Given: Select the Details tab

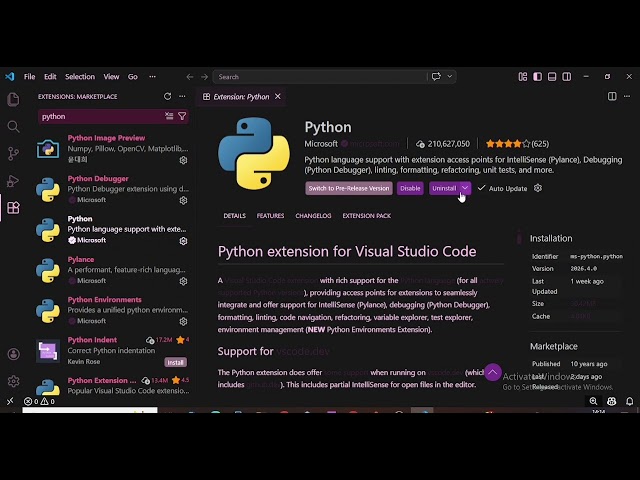Looking at the screenshot, I should click(x=234, y=216).
